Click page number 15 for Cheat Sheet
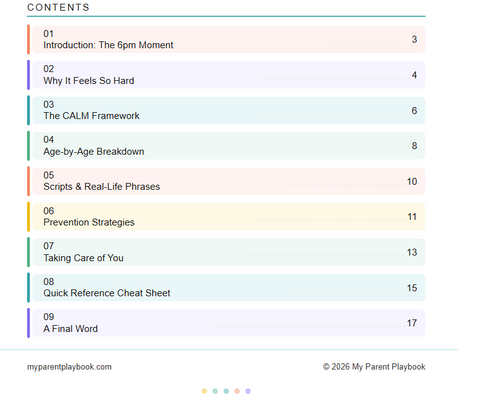 coord(412,288)
